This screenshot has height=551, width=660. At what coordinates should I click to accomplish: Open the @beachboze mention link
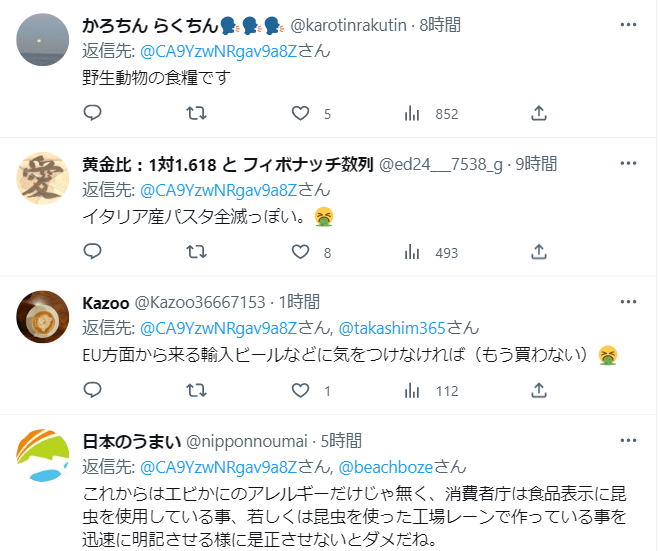click(x=385, y=467)
